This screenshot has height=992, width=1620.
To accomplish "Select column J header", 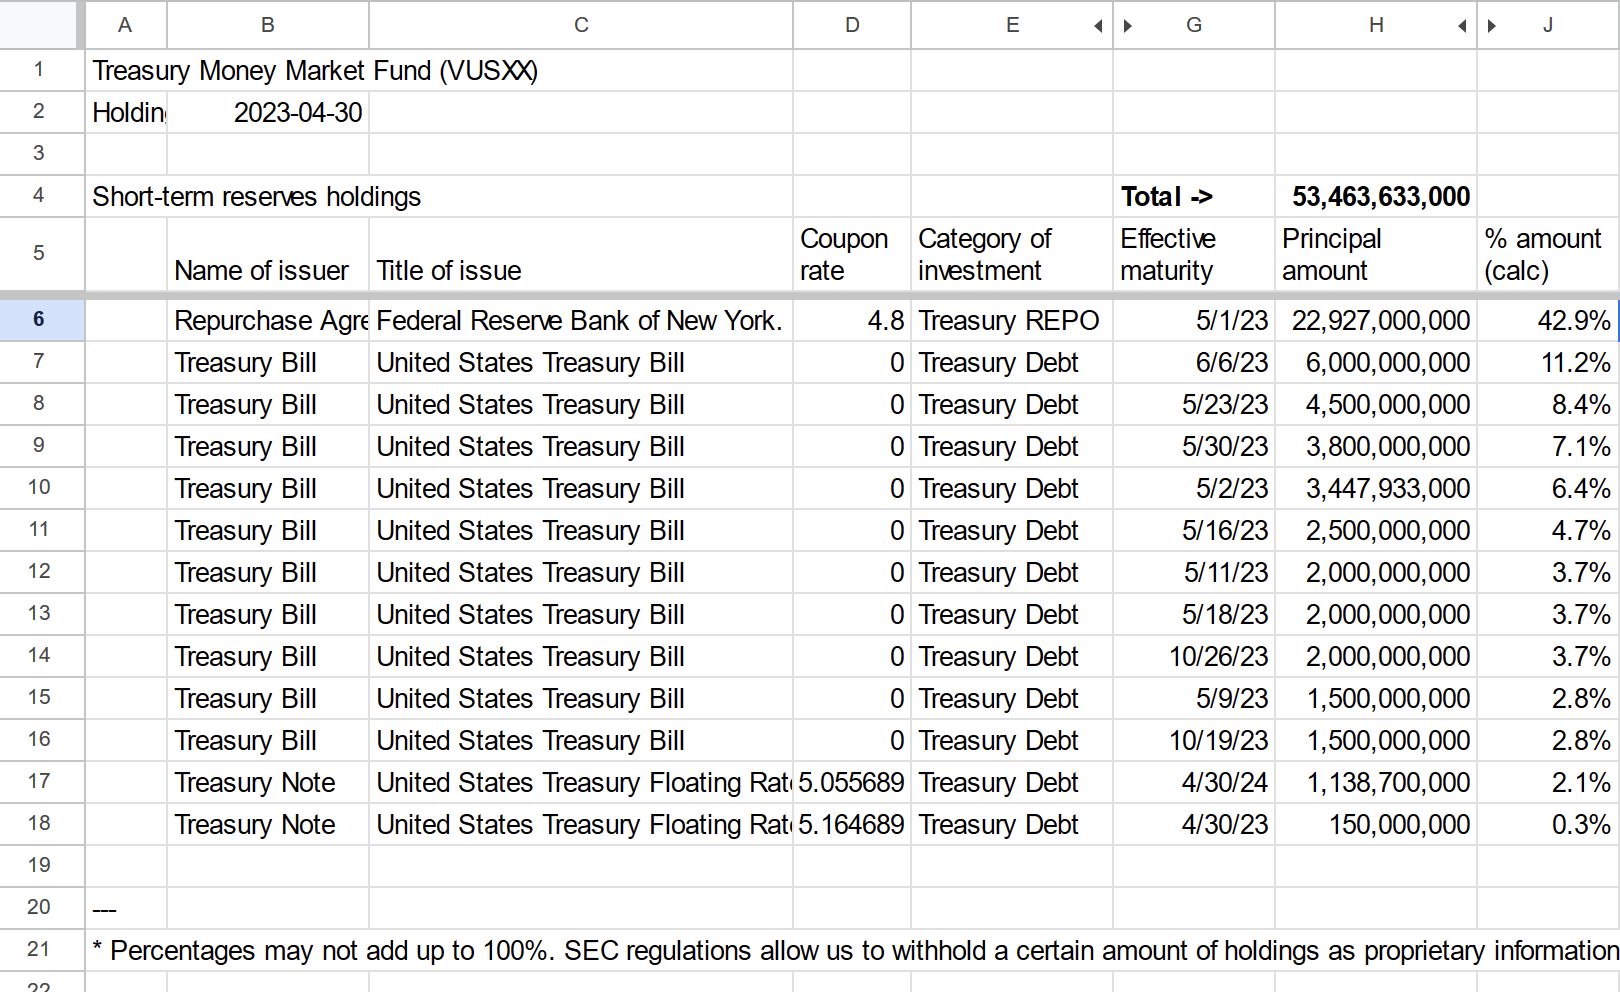I will point(1548,25).
